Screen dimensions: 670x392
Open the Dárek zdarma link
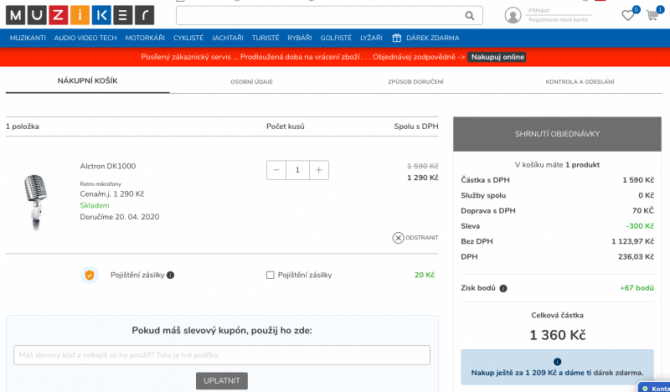(x=433, y=38)
